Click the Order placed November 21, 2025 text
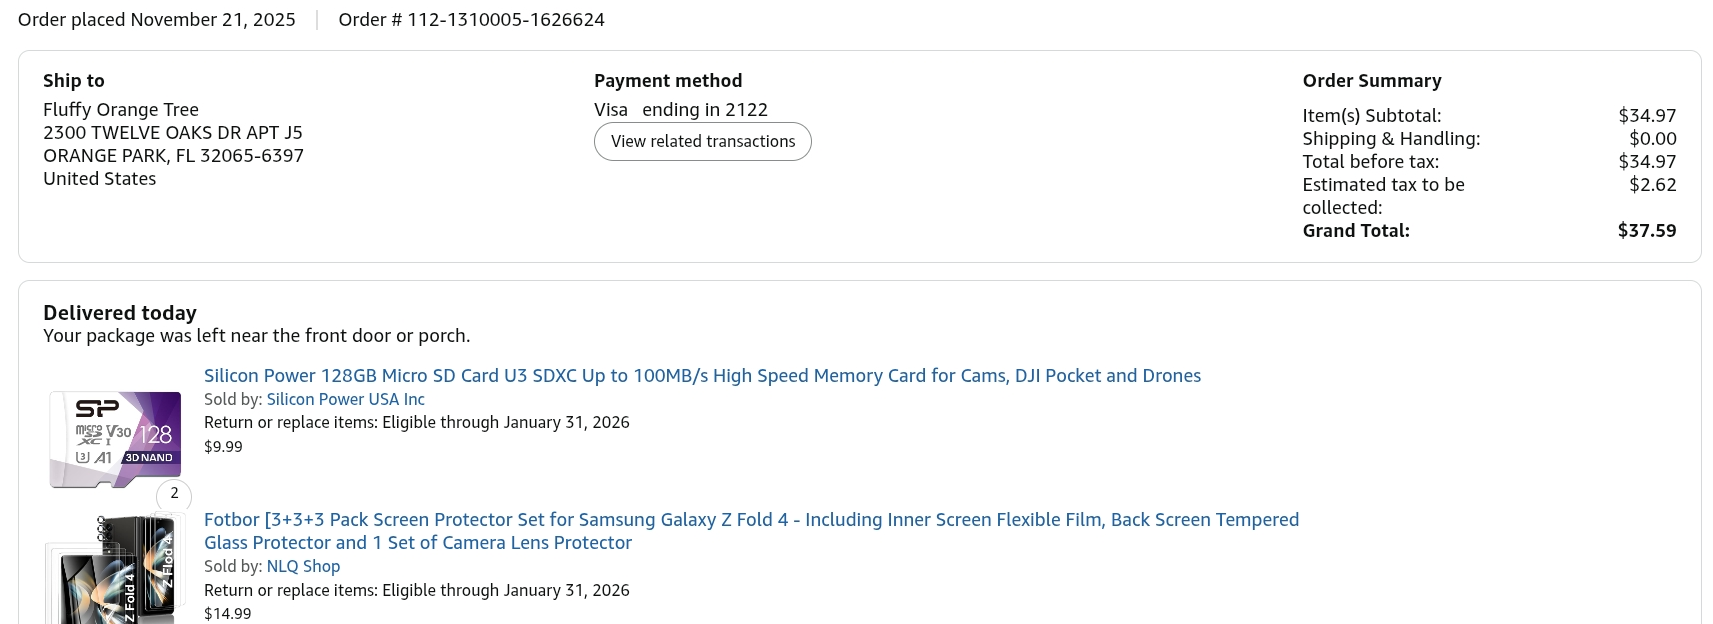 point(157,20)
